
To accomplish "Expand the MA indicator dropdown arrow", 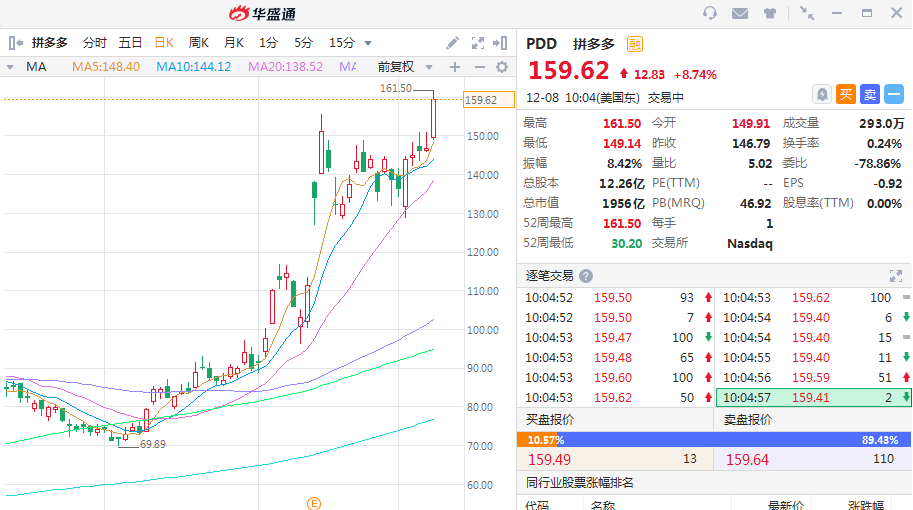I will pyautogui.click(x=10, y=68).
